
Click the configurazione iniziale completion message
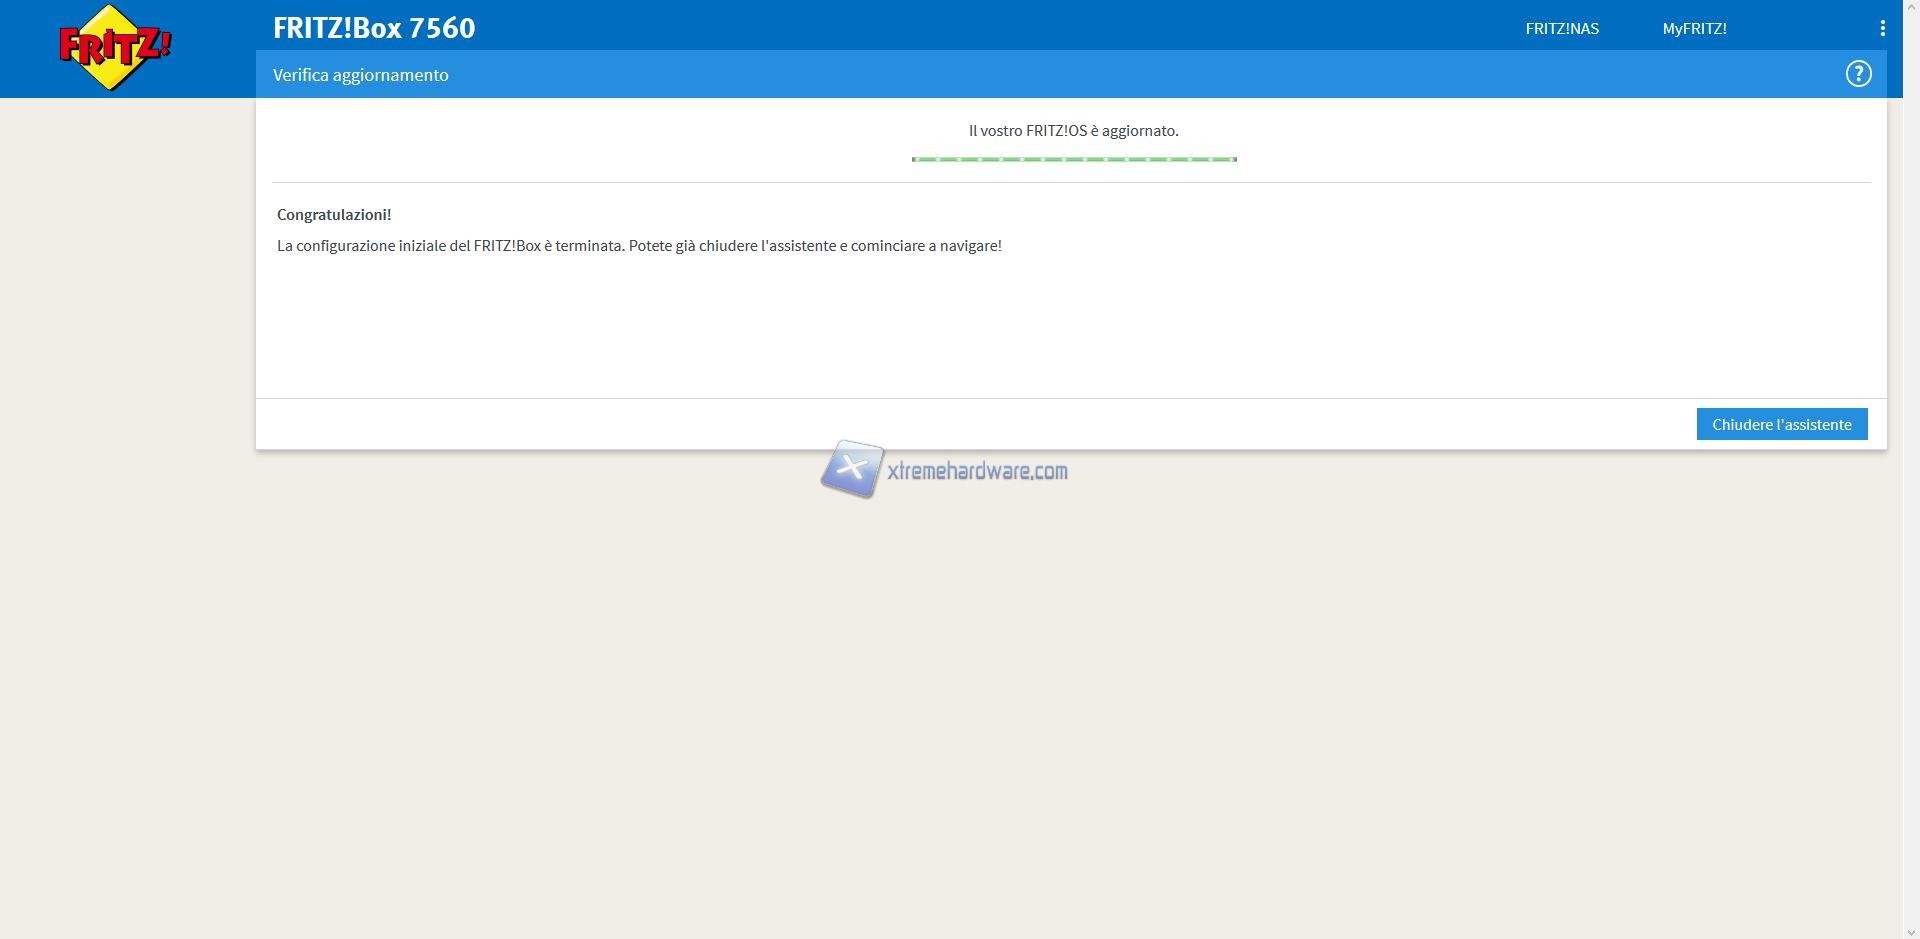[x=639, y=246]
